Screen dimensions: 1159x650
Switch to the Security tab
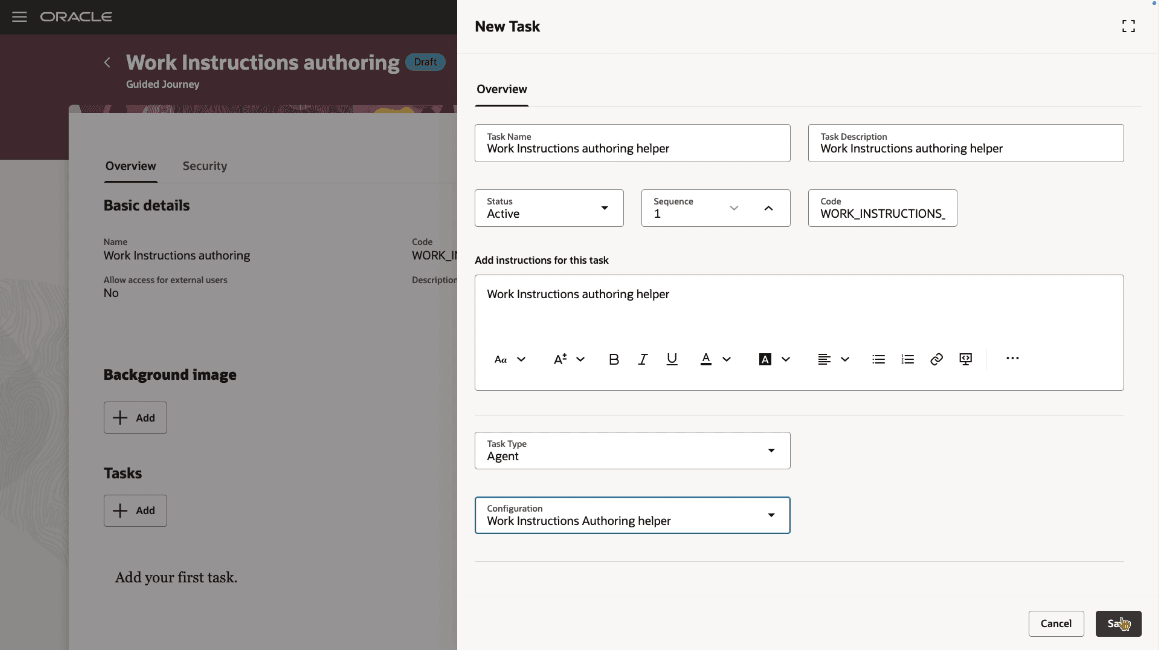205,166
